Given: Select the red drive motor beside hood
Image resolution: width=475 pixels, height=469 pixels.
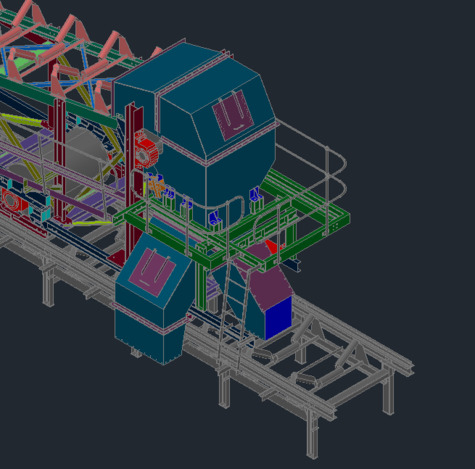Looking at the screenshot, I should (x=145, y=151).
